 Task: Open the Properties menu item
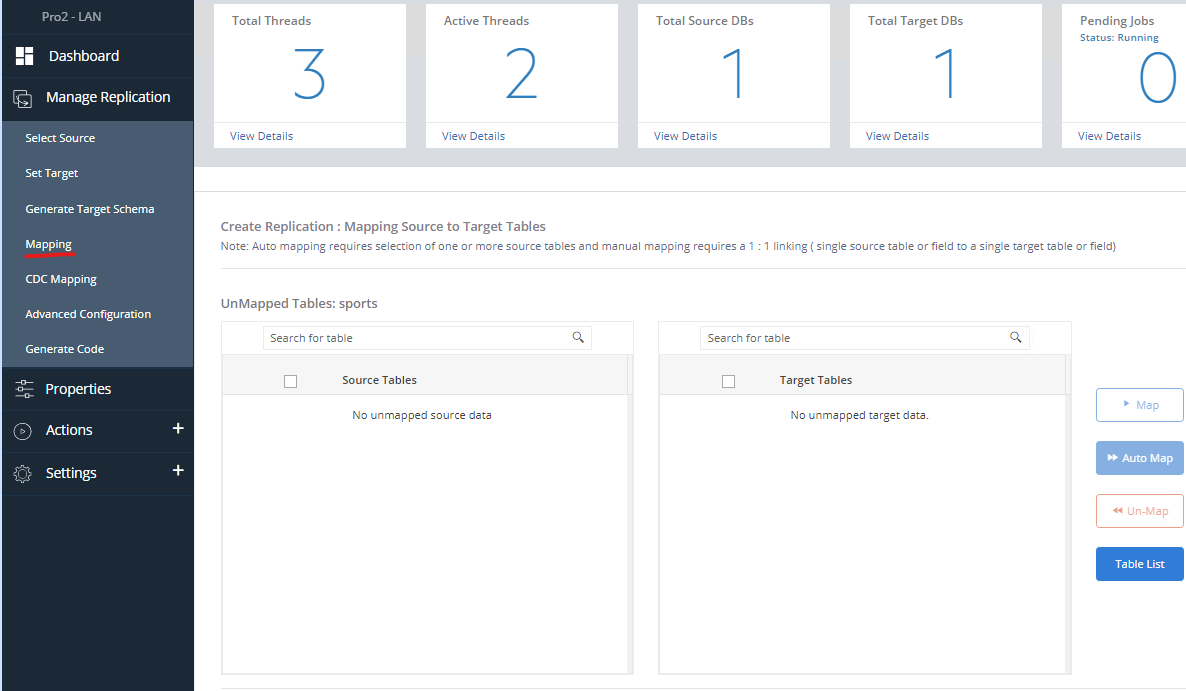(x=78, y=389)
